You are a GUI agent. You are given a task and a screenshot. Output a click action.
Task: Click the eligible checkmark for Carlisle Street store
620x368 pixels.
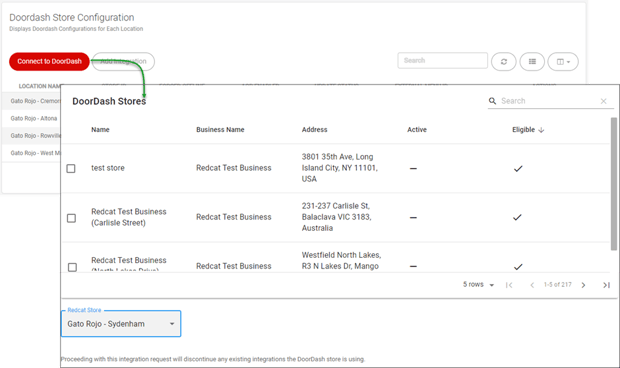[517, 217]
